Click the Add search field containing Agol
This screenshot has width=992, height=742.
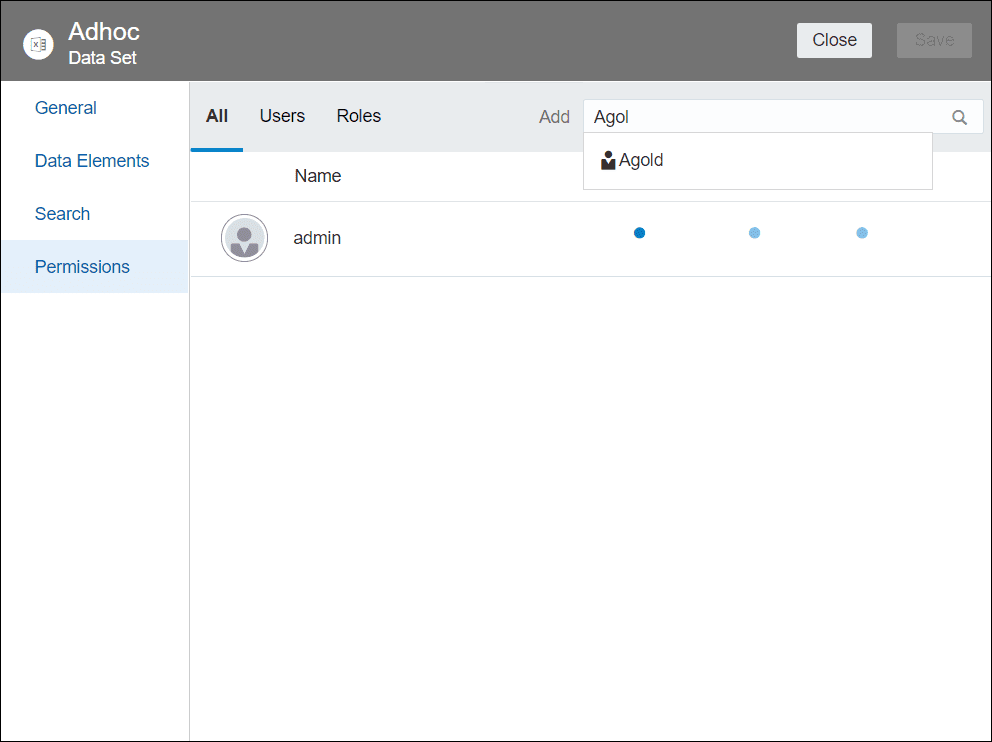(783, 117)
